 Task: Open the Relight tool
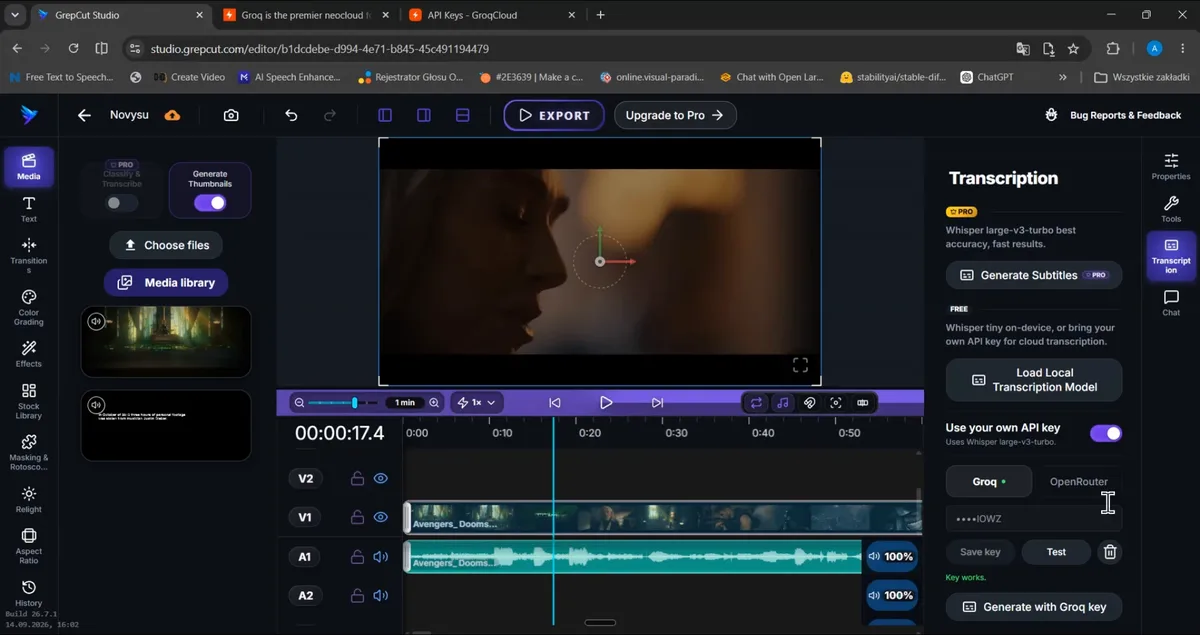(29, 498)
